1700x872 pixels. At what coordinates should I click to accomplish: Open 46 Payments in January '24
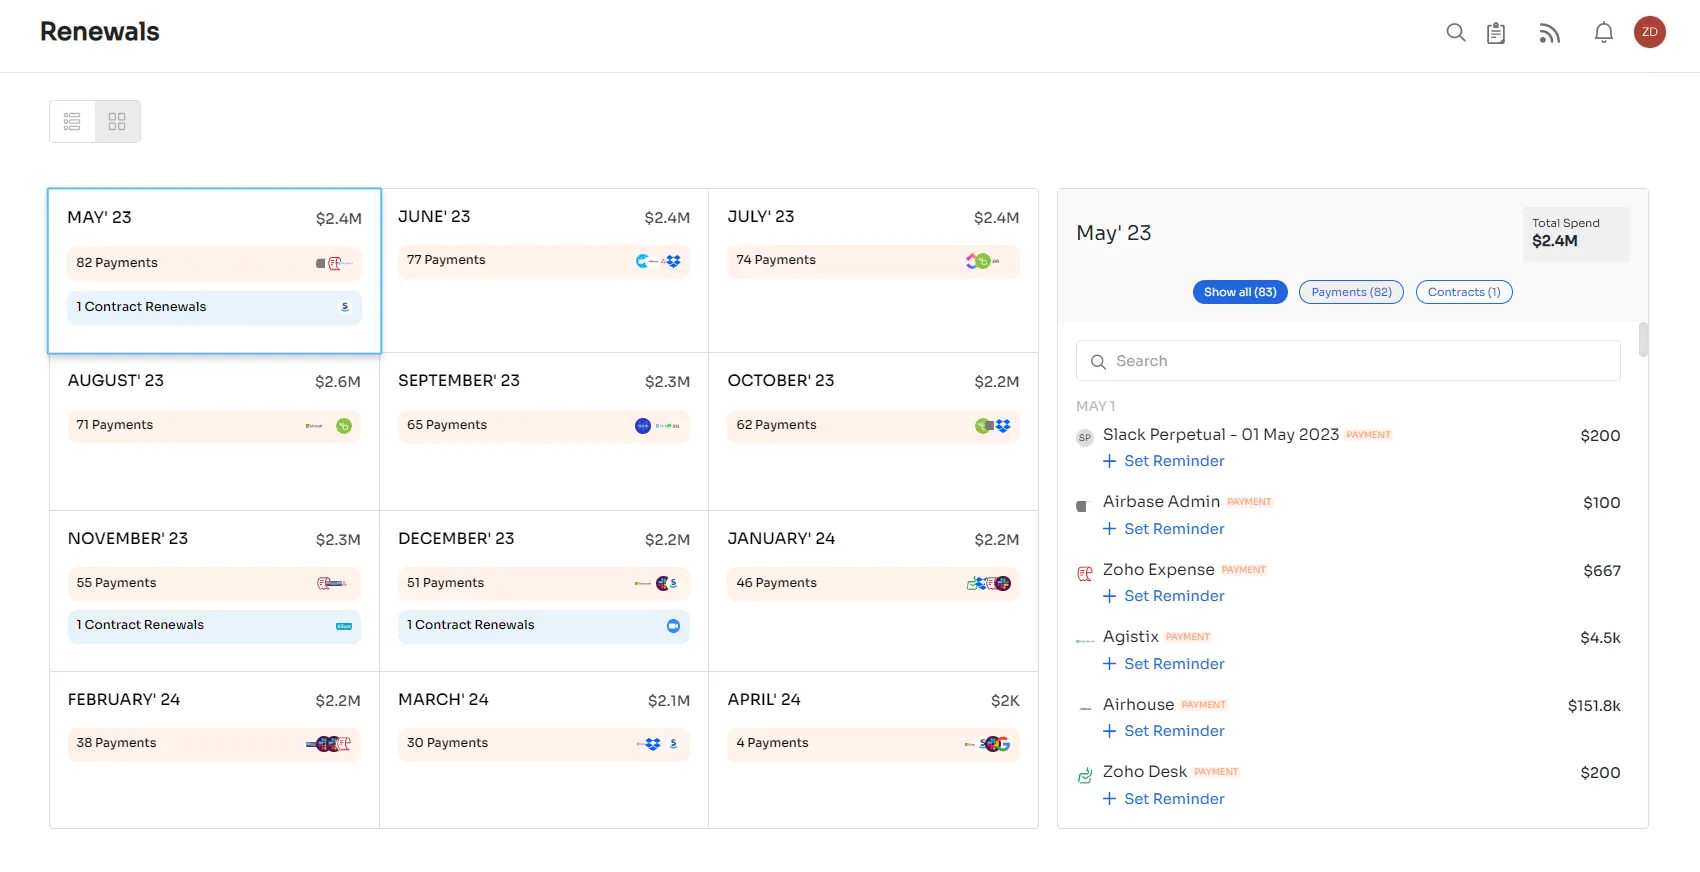click(873, 583)
